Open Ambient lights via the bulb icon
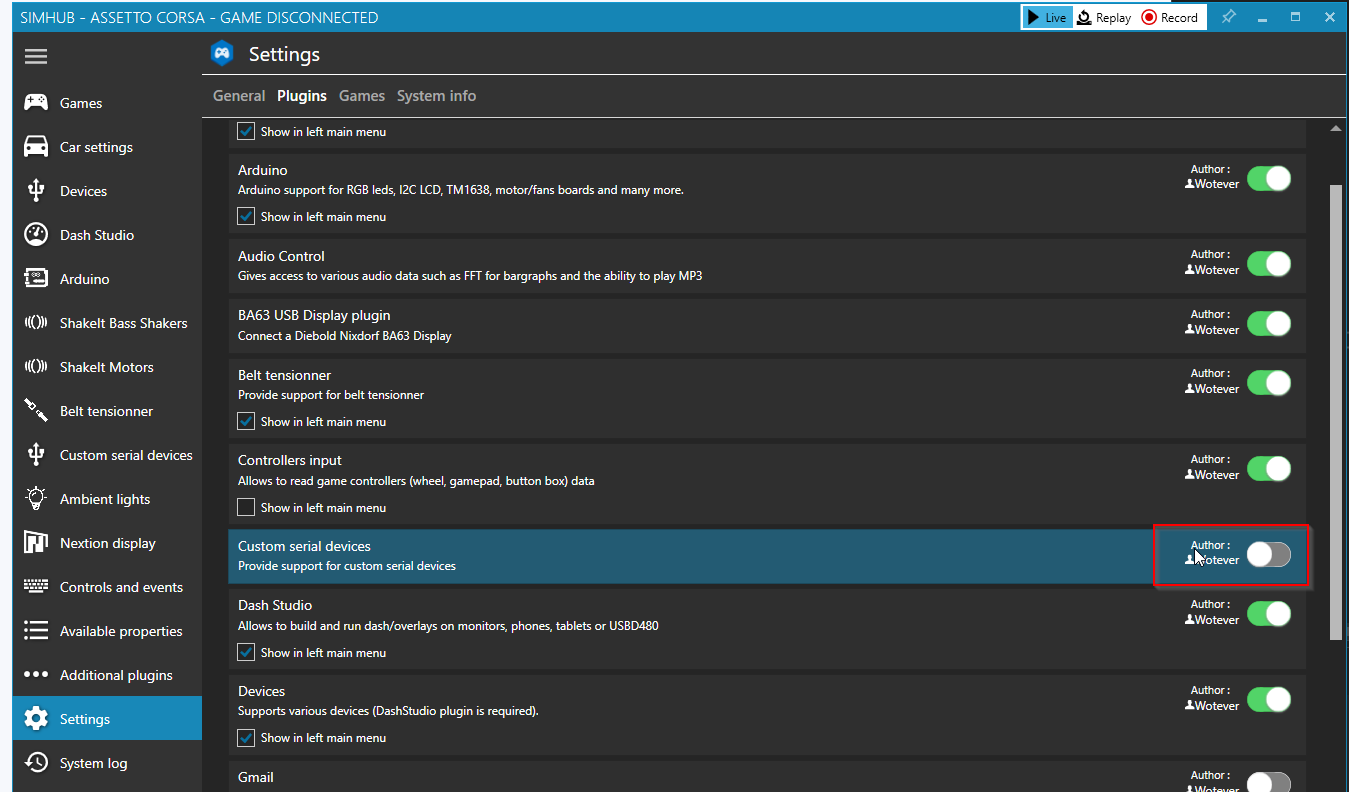This screenshot has width=1349, height=792. [x=35, y=498]
